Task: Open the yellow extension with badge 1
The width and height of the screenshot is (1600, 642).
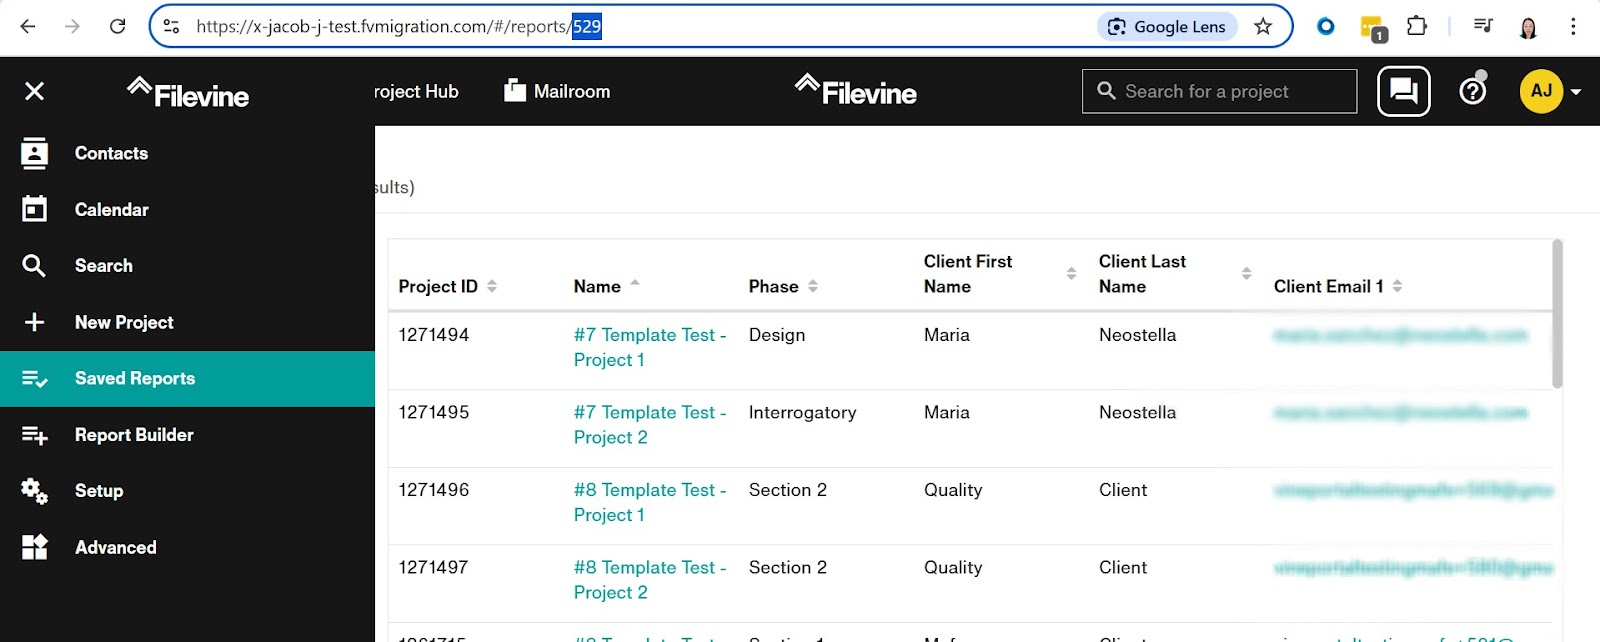Action: pyautogui.click(x=1373, y=28)
